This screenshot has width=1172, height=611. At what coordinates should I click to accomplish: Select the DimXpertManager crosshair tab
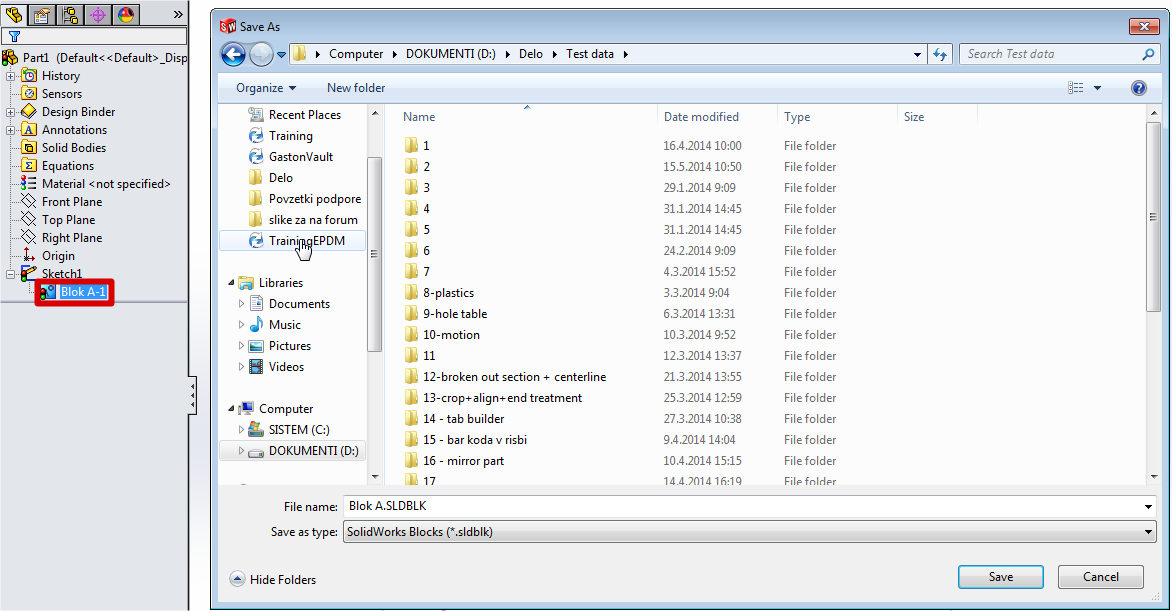click(x=98, y=14)
